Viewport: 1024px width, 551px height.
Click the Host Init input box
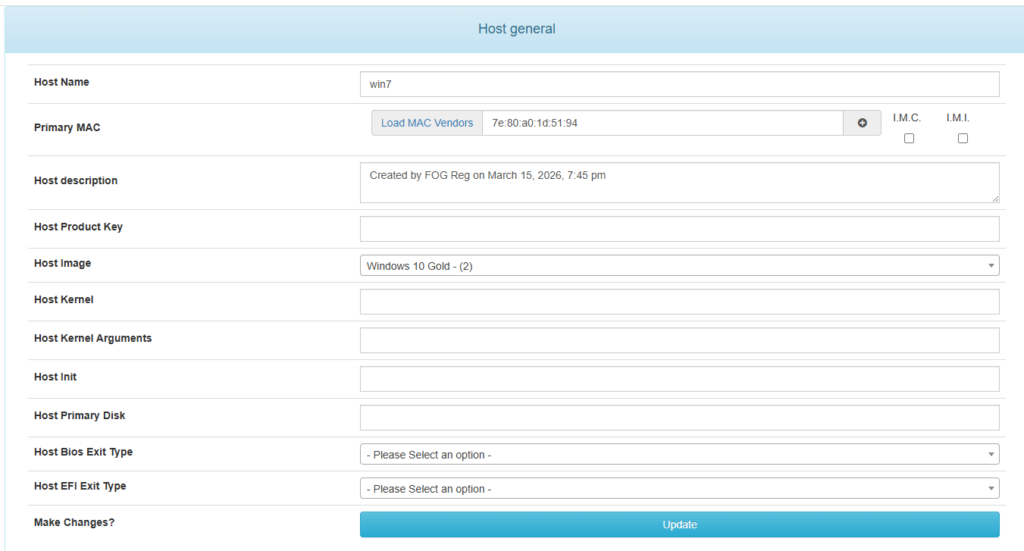pos(679,379)
